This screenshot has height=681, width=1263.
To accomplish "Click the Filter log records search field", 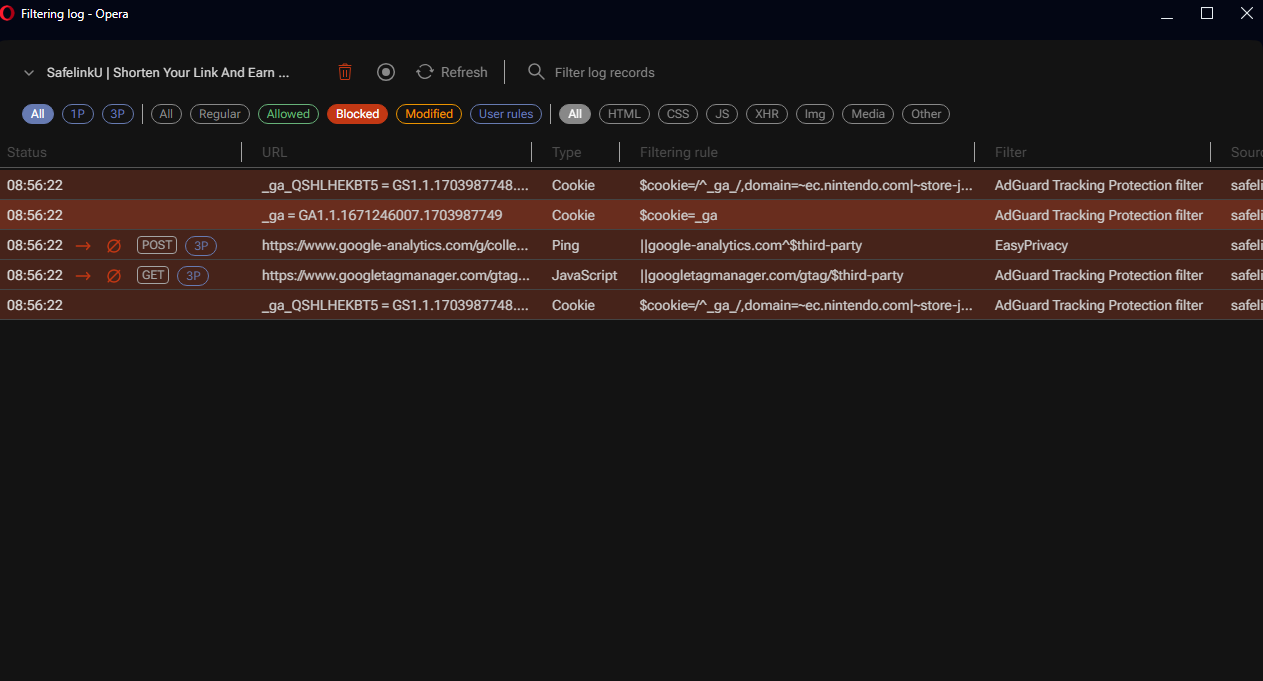I will [x=603, y=71].
